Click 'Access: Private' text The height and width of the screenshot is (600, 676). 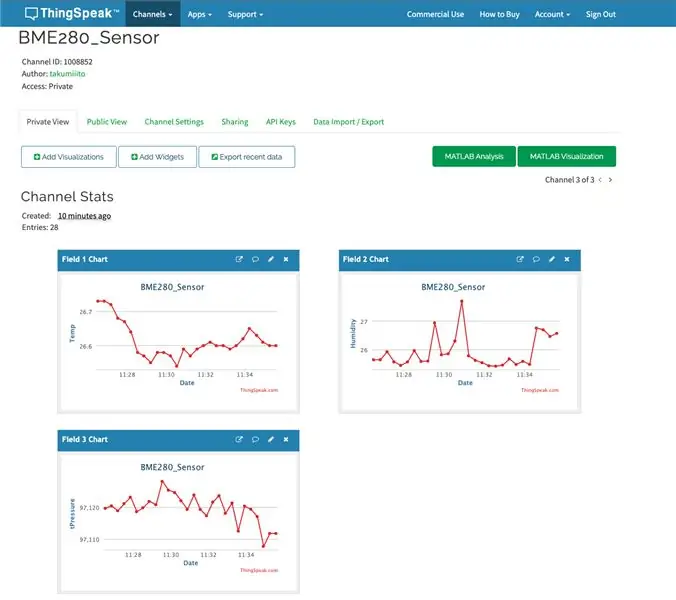point(47,86)
